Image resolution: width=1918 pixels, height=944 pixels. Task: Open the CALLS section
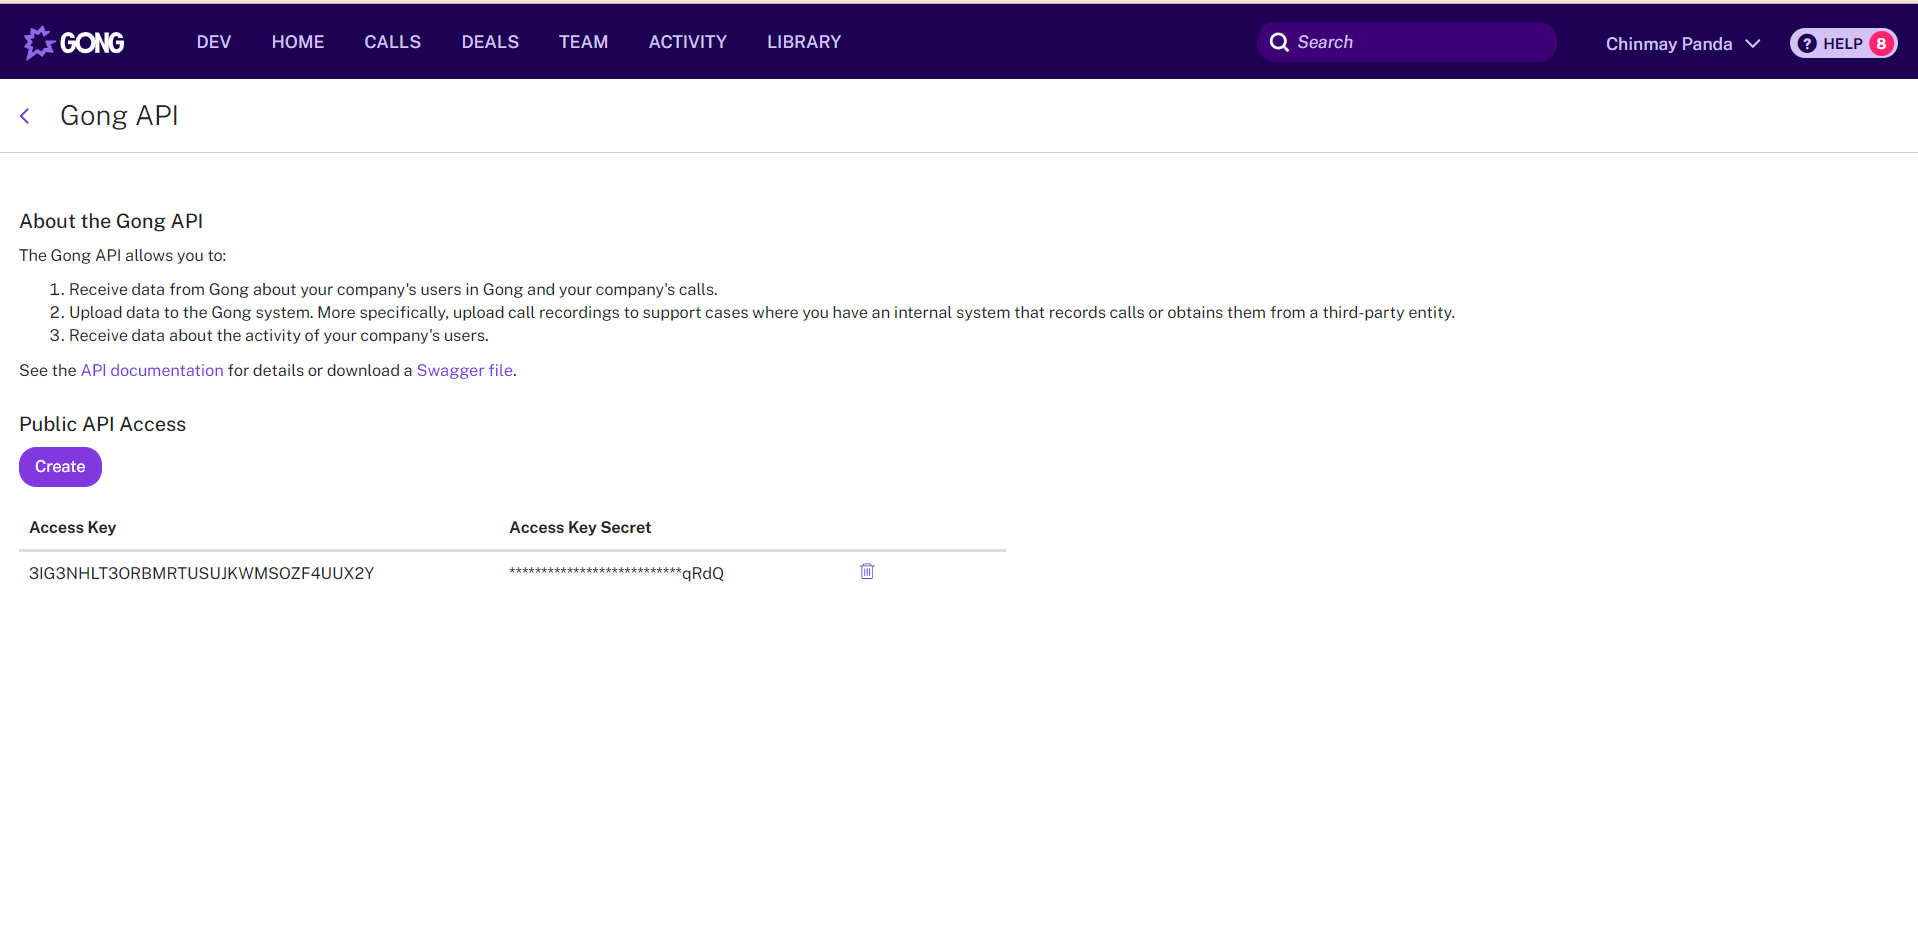tap(392, 42)
